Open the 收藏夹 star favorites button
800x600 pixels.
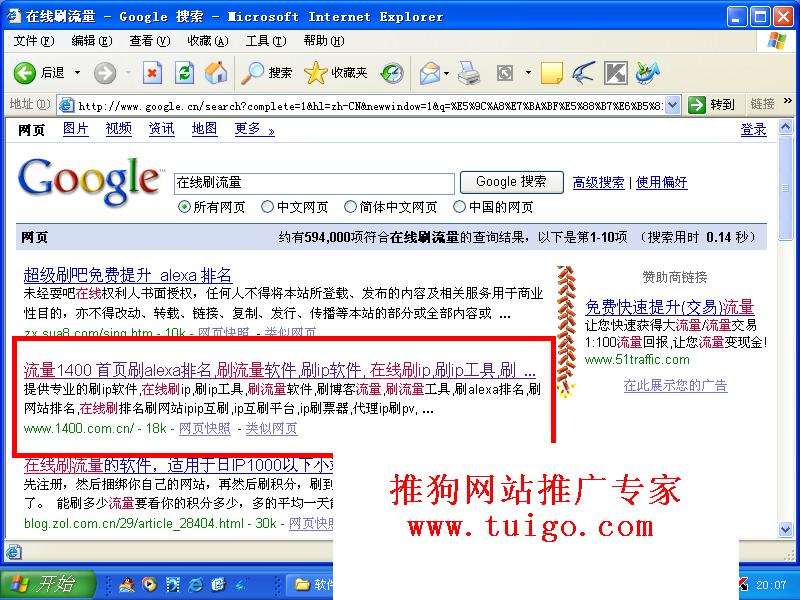click(x=335, y=73)
